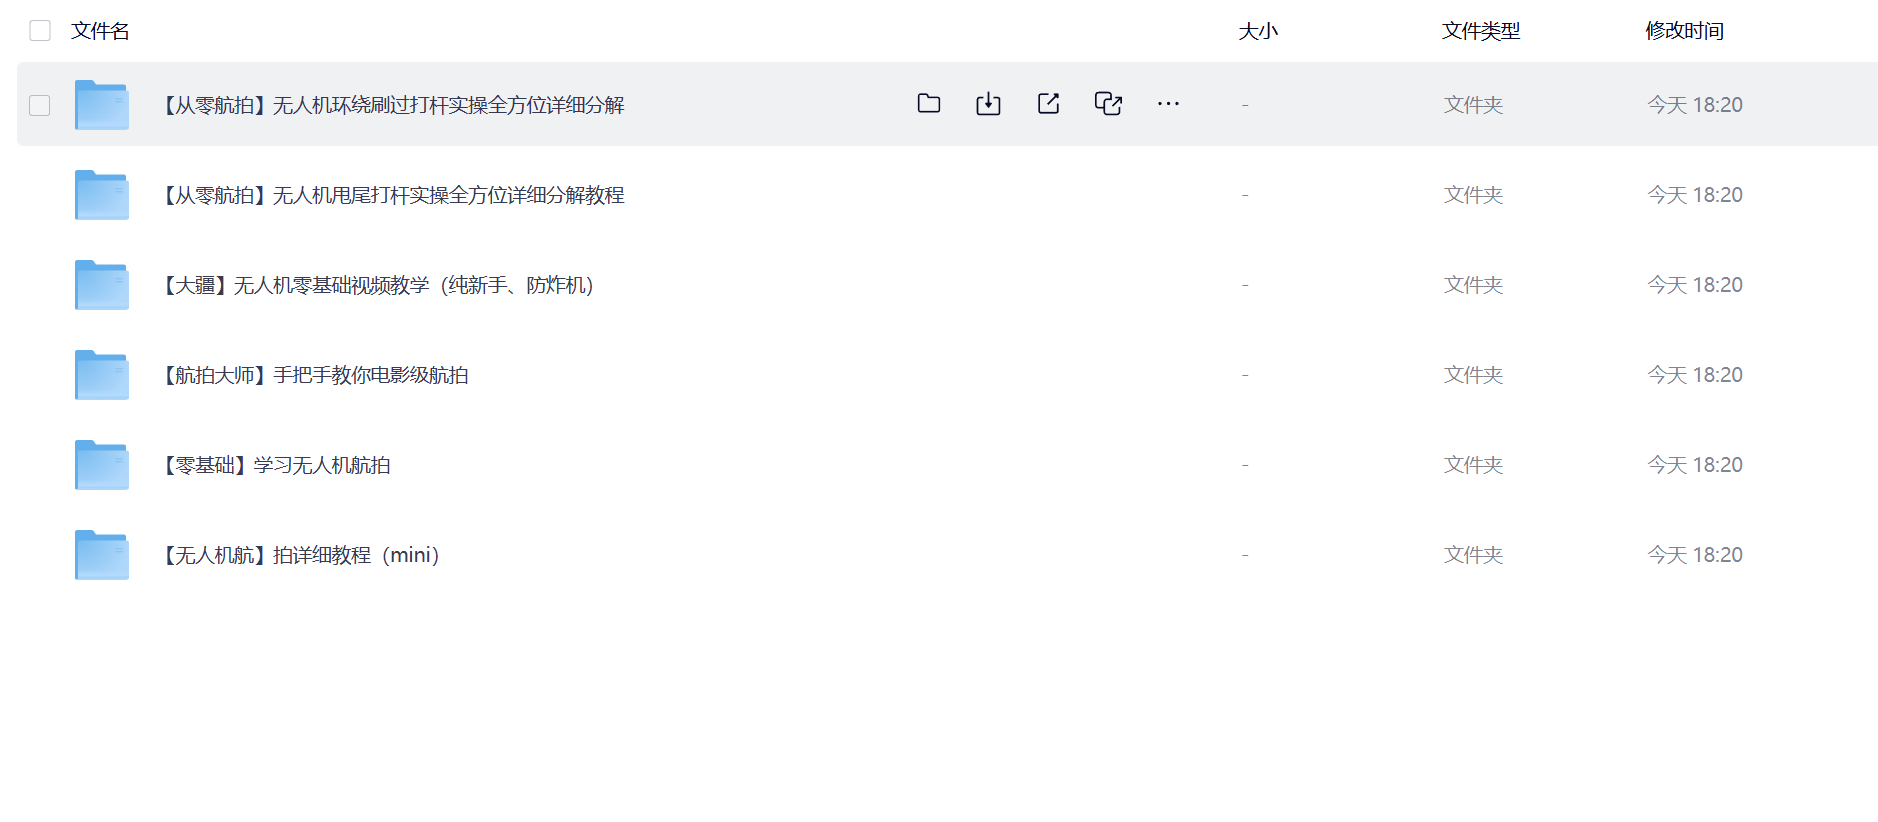This screenshot has width=1878, height=822.
Task: Click folder icon of 无人机环绕刷过打杆实操
Action: tap(102, 105)
